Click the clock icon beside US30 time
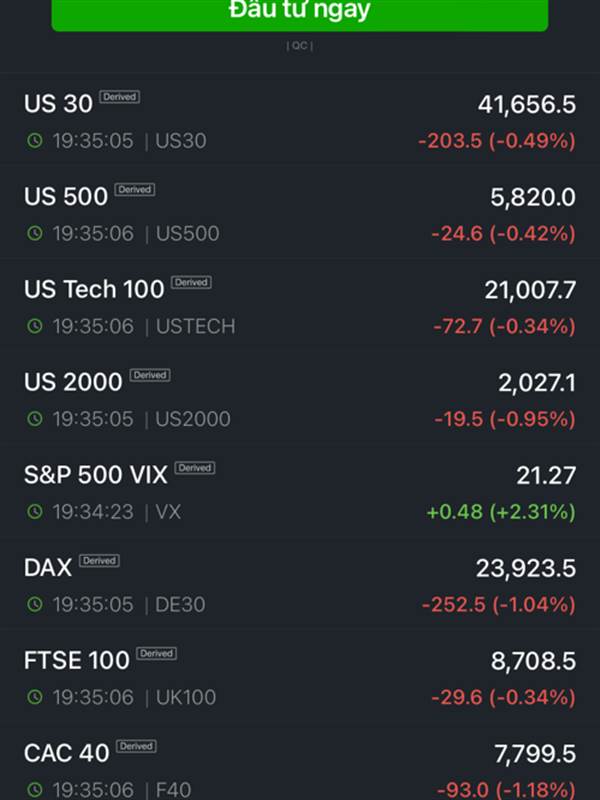 (x=35, y=140)
